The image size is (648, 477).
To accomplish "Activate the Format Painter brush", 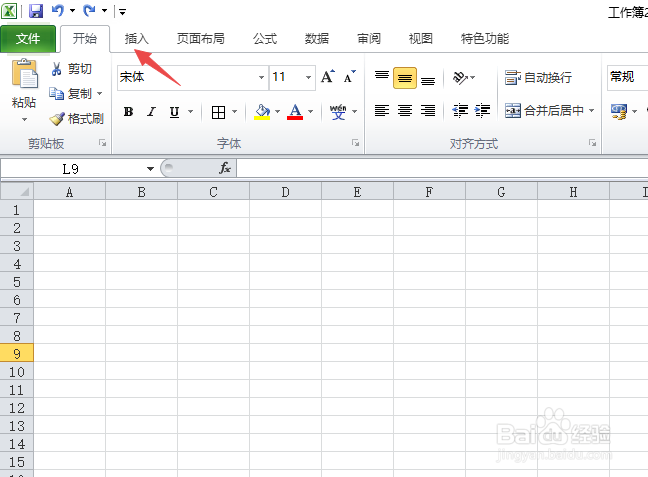I will pyautogui.click(x=57, y=119).
